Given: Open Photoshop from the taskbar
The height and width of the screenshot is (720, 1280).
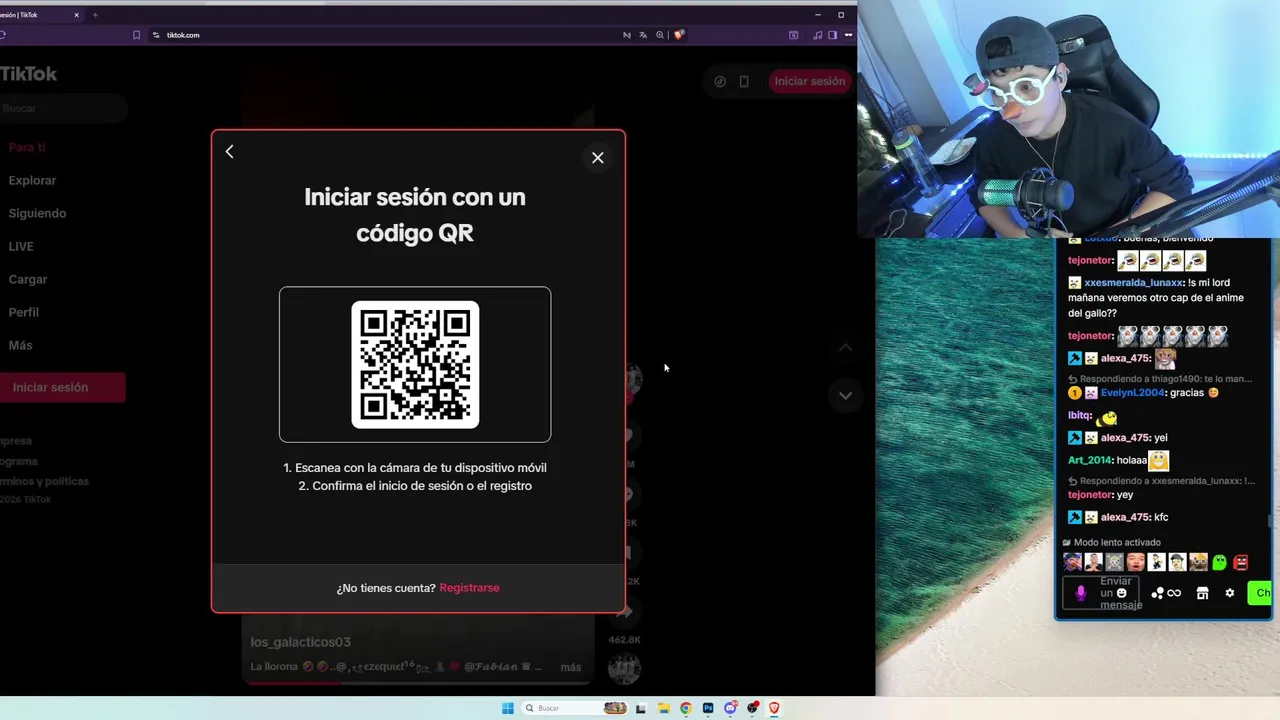Looking at the screenshot, I should pos(708,708).
